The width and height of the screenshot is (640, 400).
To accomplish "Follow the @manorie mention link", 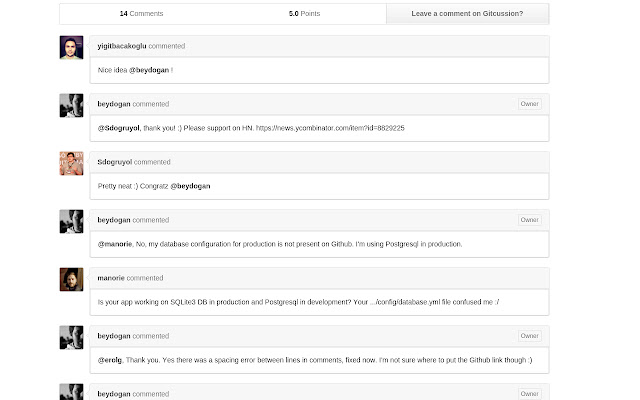I will 115,244.
